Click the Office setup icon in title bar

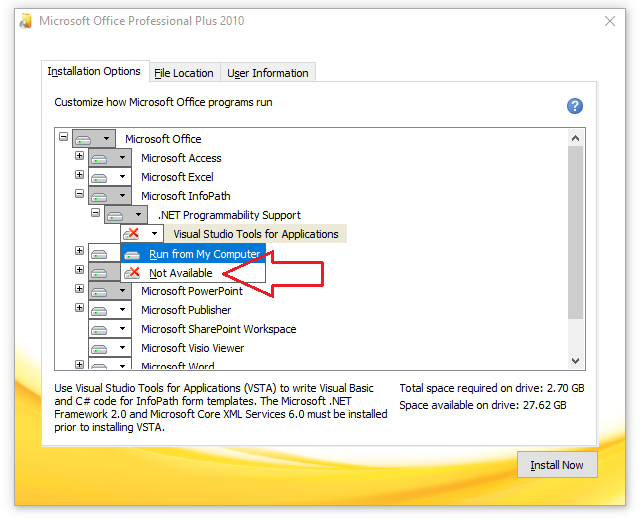[25, 21]
